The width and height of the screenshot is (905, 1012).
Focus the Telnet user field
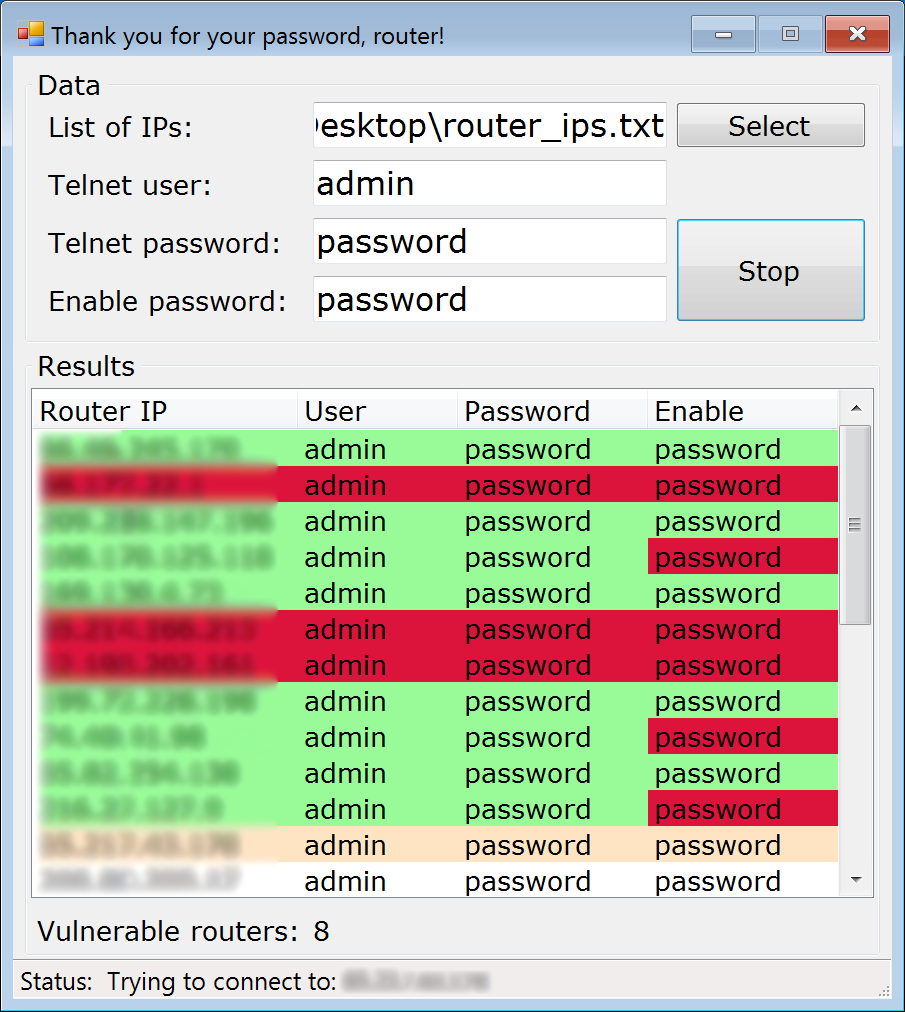[x=489, y=184]
